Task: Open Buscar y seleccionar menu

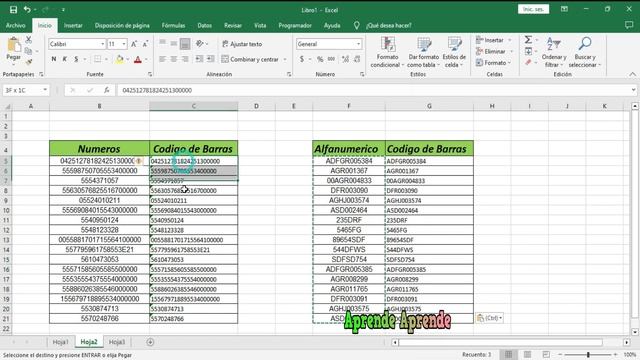Action: pos(584,52)
